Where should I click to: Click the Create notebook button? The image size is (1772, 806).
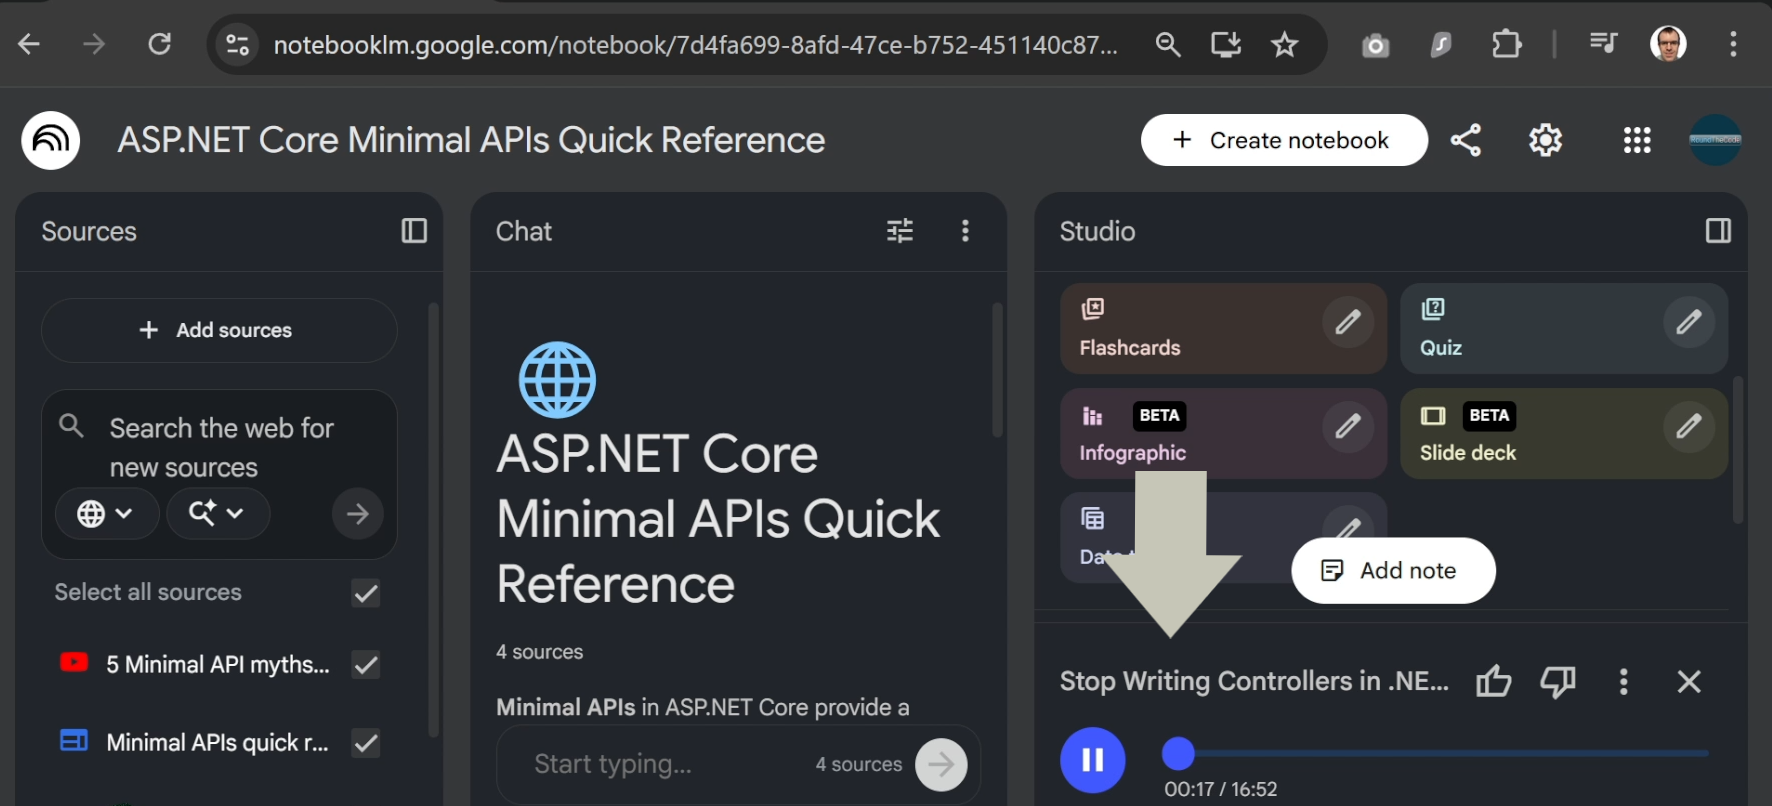pos(1284,140)
